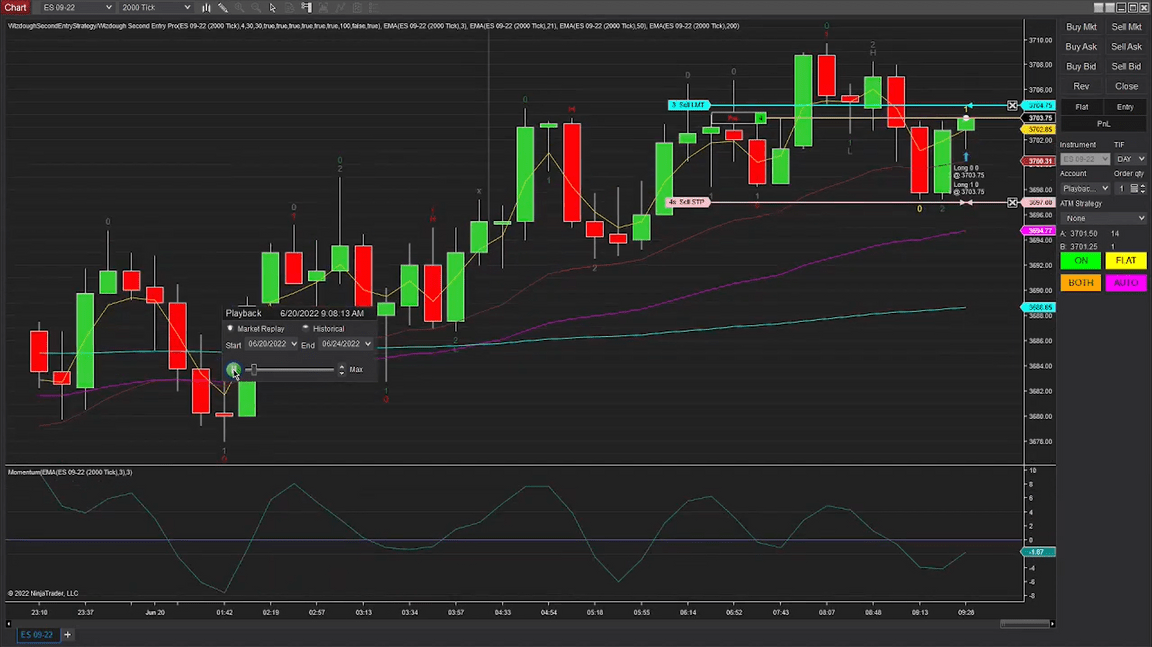Click the Momentum indicator label

(70, 472)
